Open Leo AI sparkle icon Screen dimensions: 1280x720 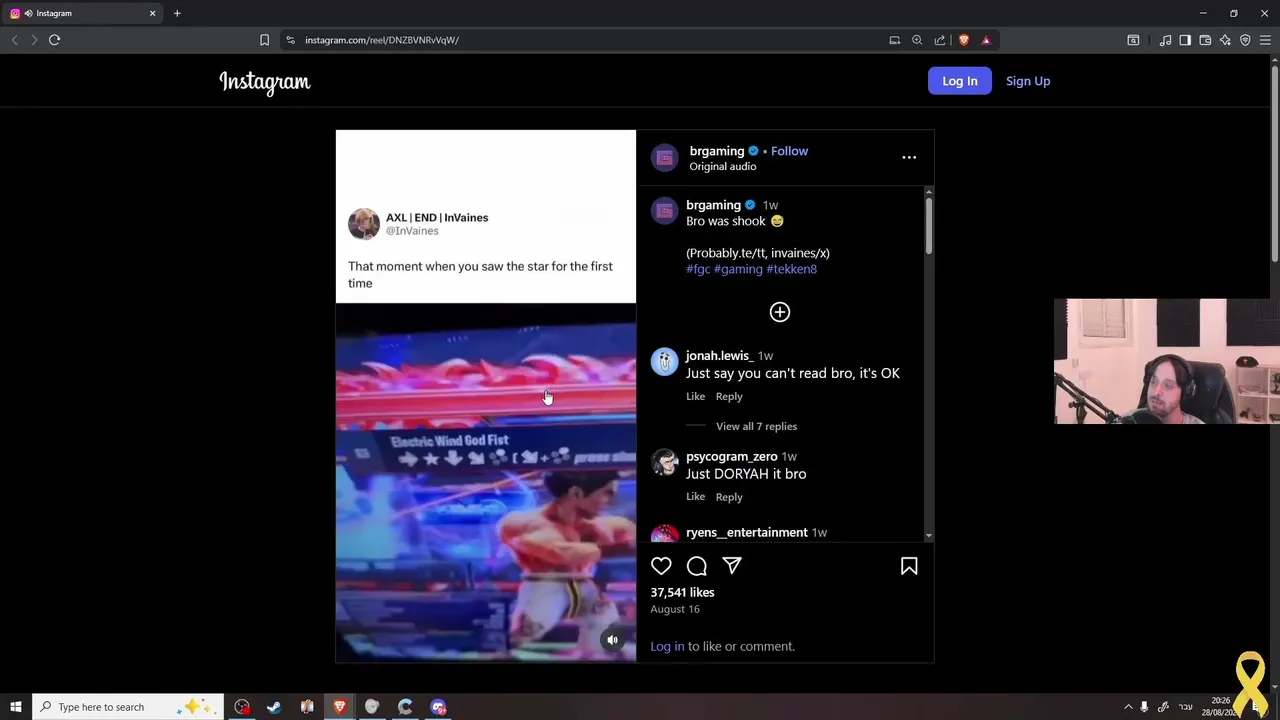(1225, 40)
